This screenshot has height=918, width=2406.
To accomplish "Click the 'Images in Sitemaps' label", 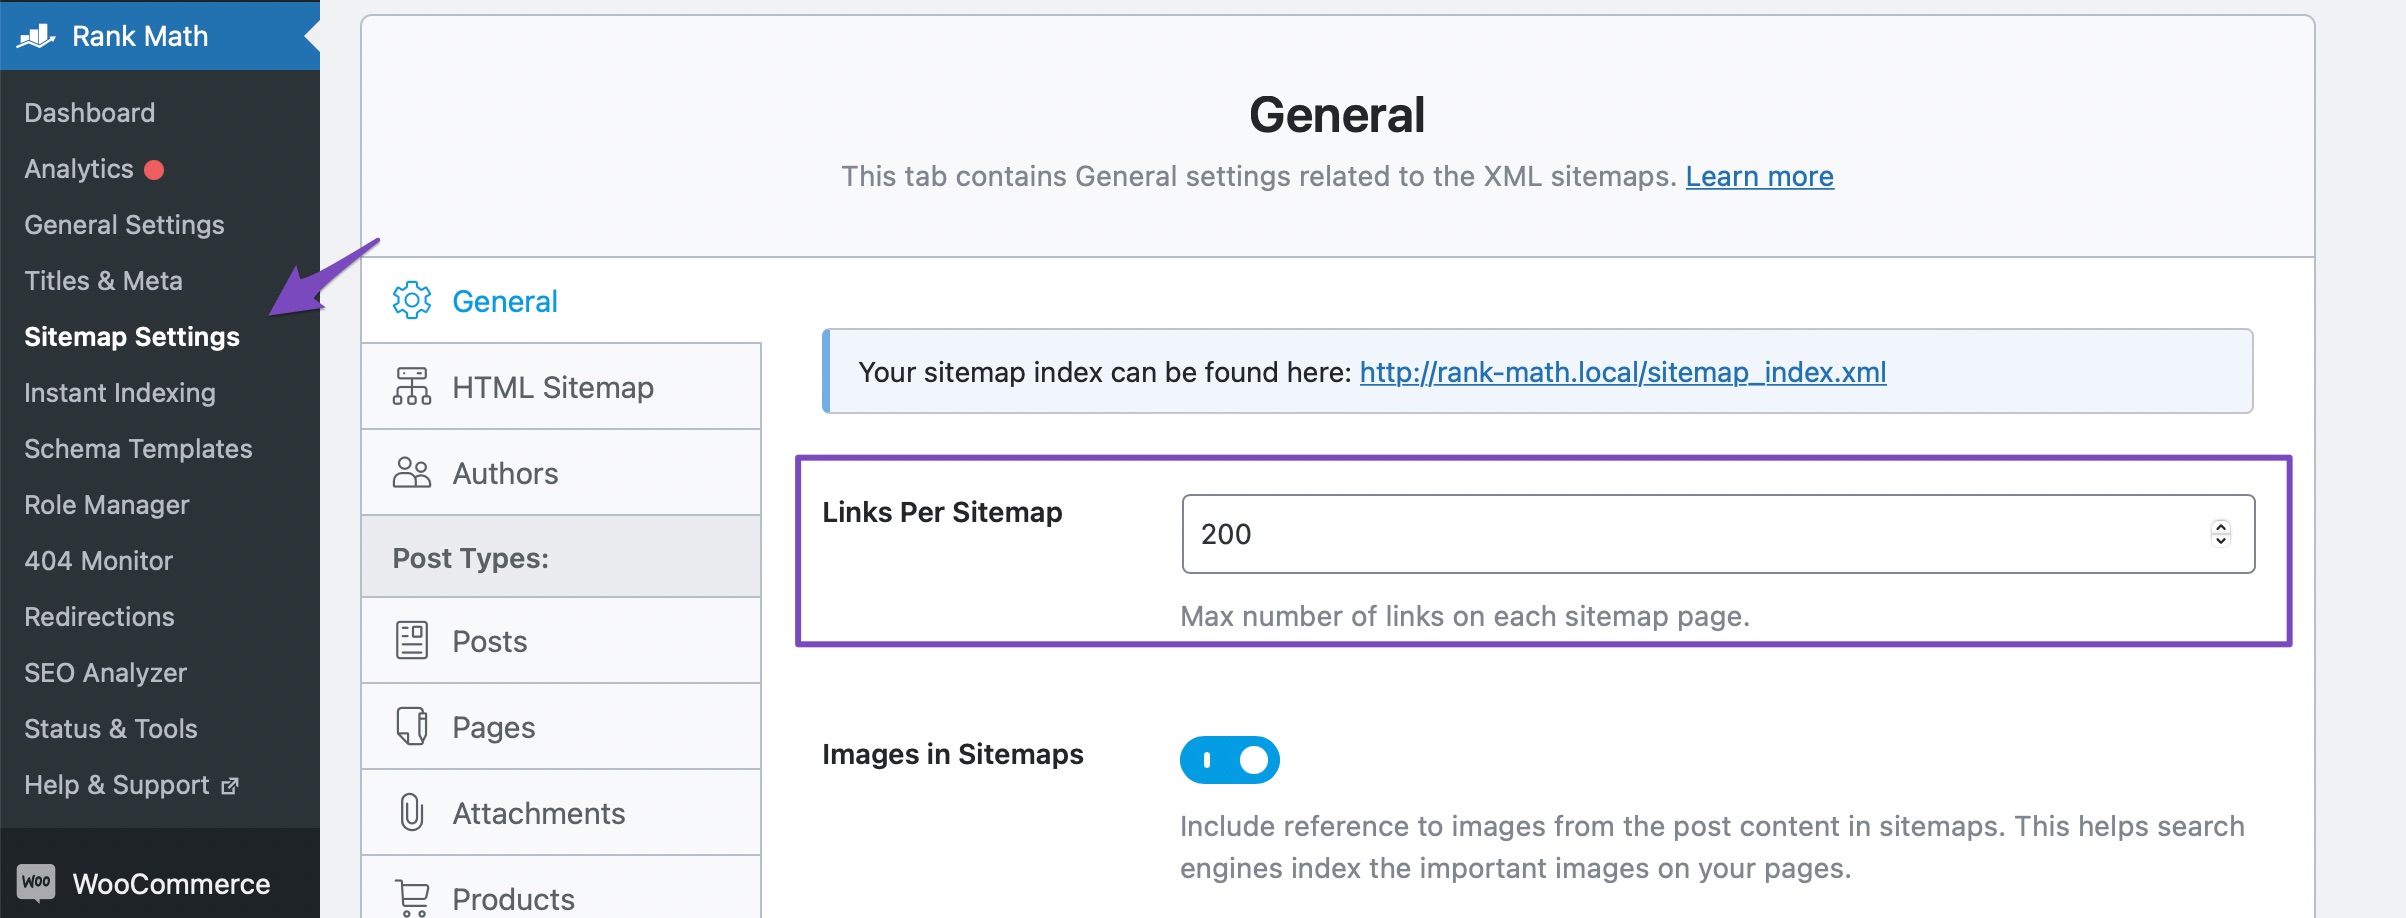I will (952, 754).
